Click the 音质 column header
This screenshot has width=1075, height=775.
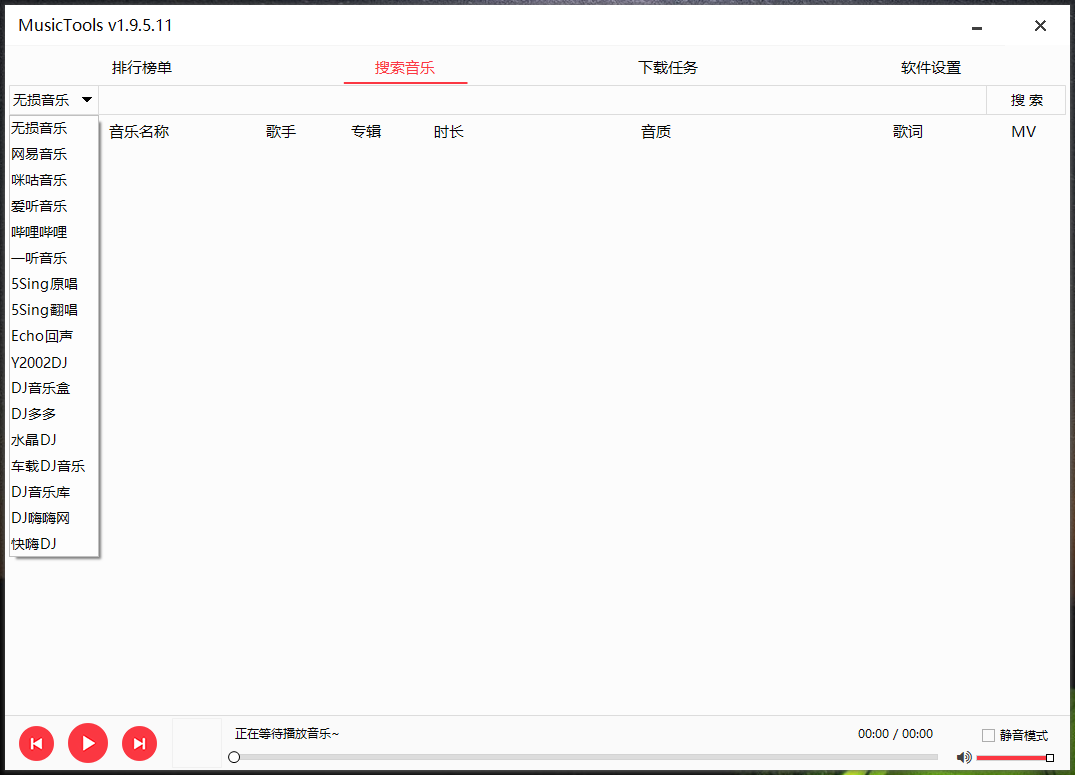pyautogui.click(x=656, y=132)
